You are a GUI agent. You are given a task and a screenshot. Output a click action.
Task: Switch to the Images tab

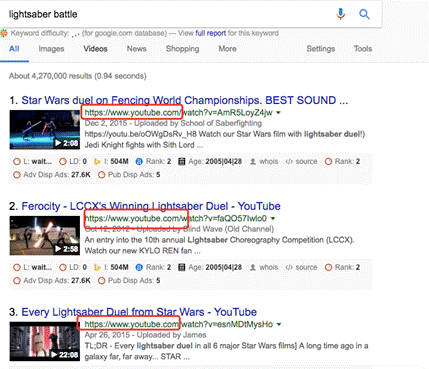pos(51,49)
